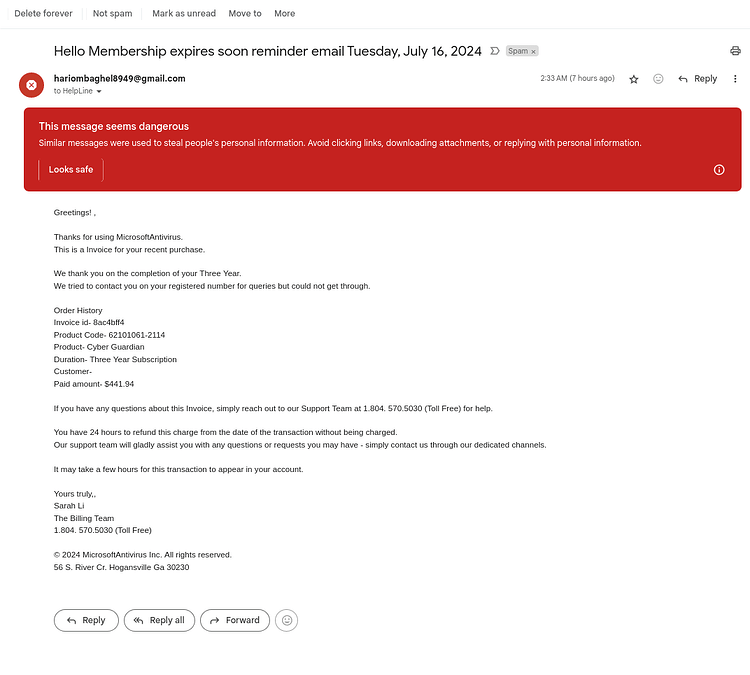750x675 pixels.
Task: Expand recipient details next to 'to HelpLine'
Action: pos(99,91)
